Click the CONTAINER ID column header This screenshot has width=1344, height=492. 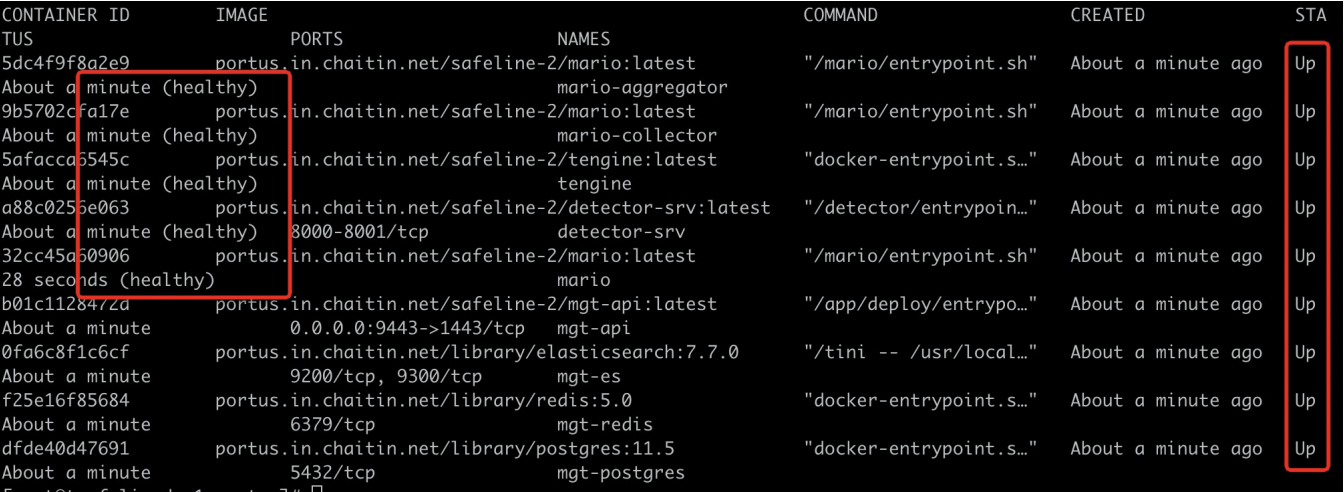pyautogui.click(x=65, y=15)
